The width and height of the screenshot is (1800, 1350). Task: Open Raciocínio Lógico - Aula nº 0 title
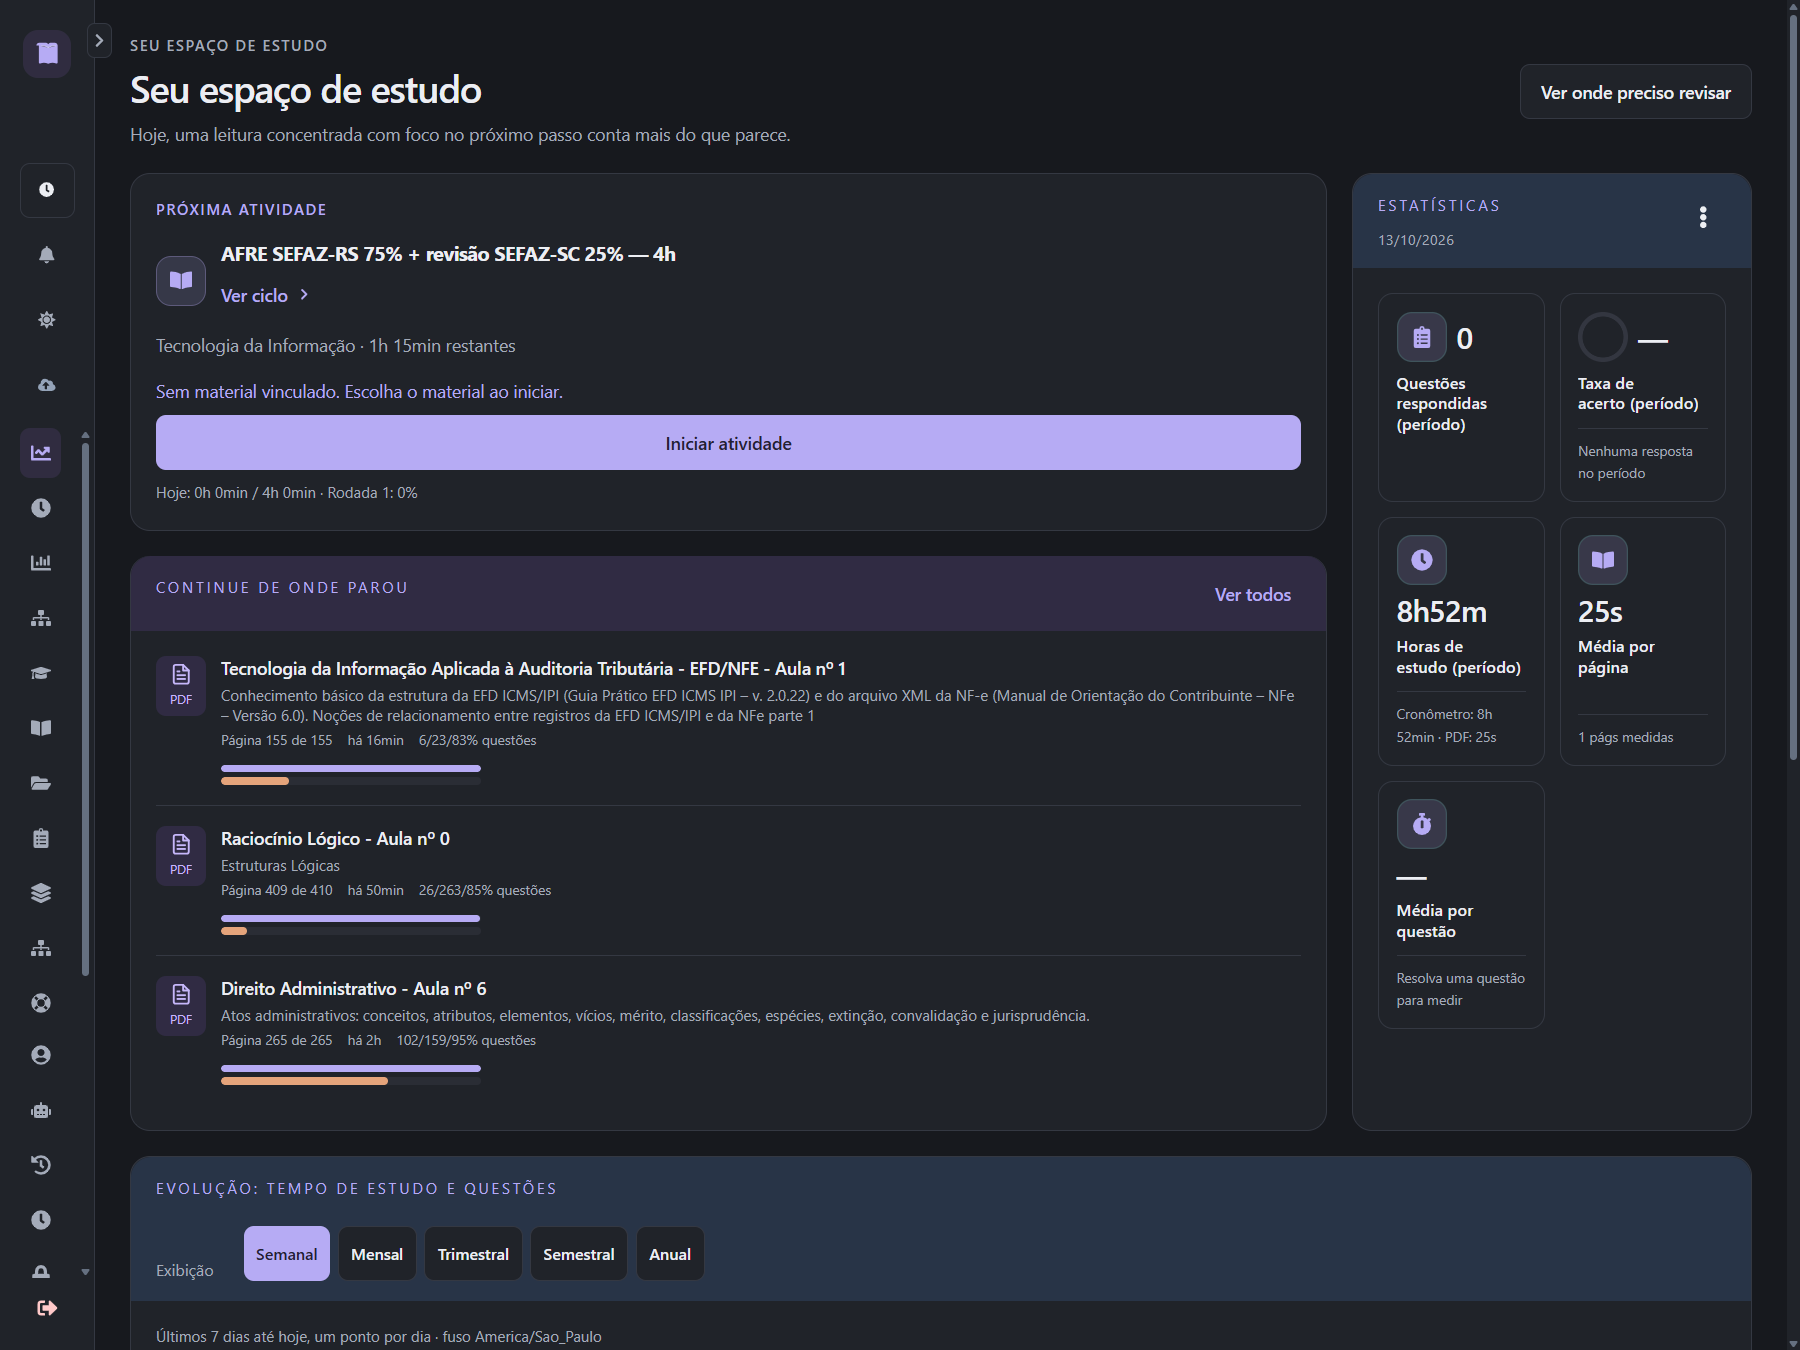click(335, 839)
